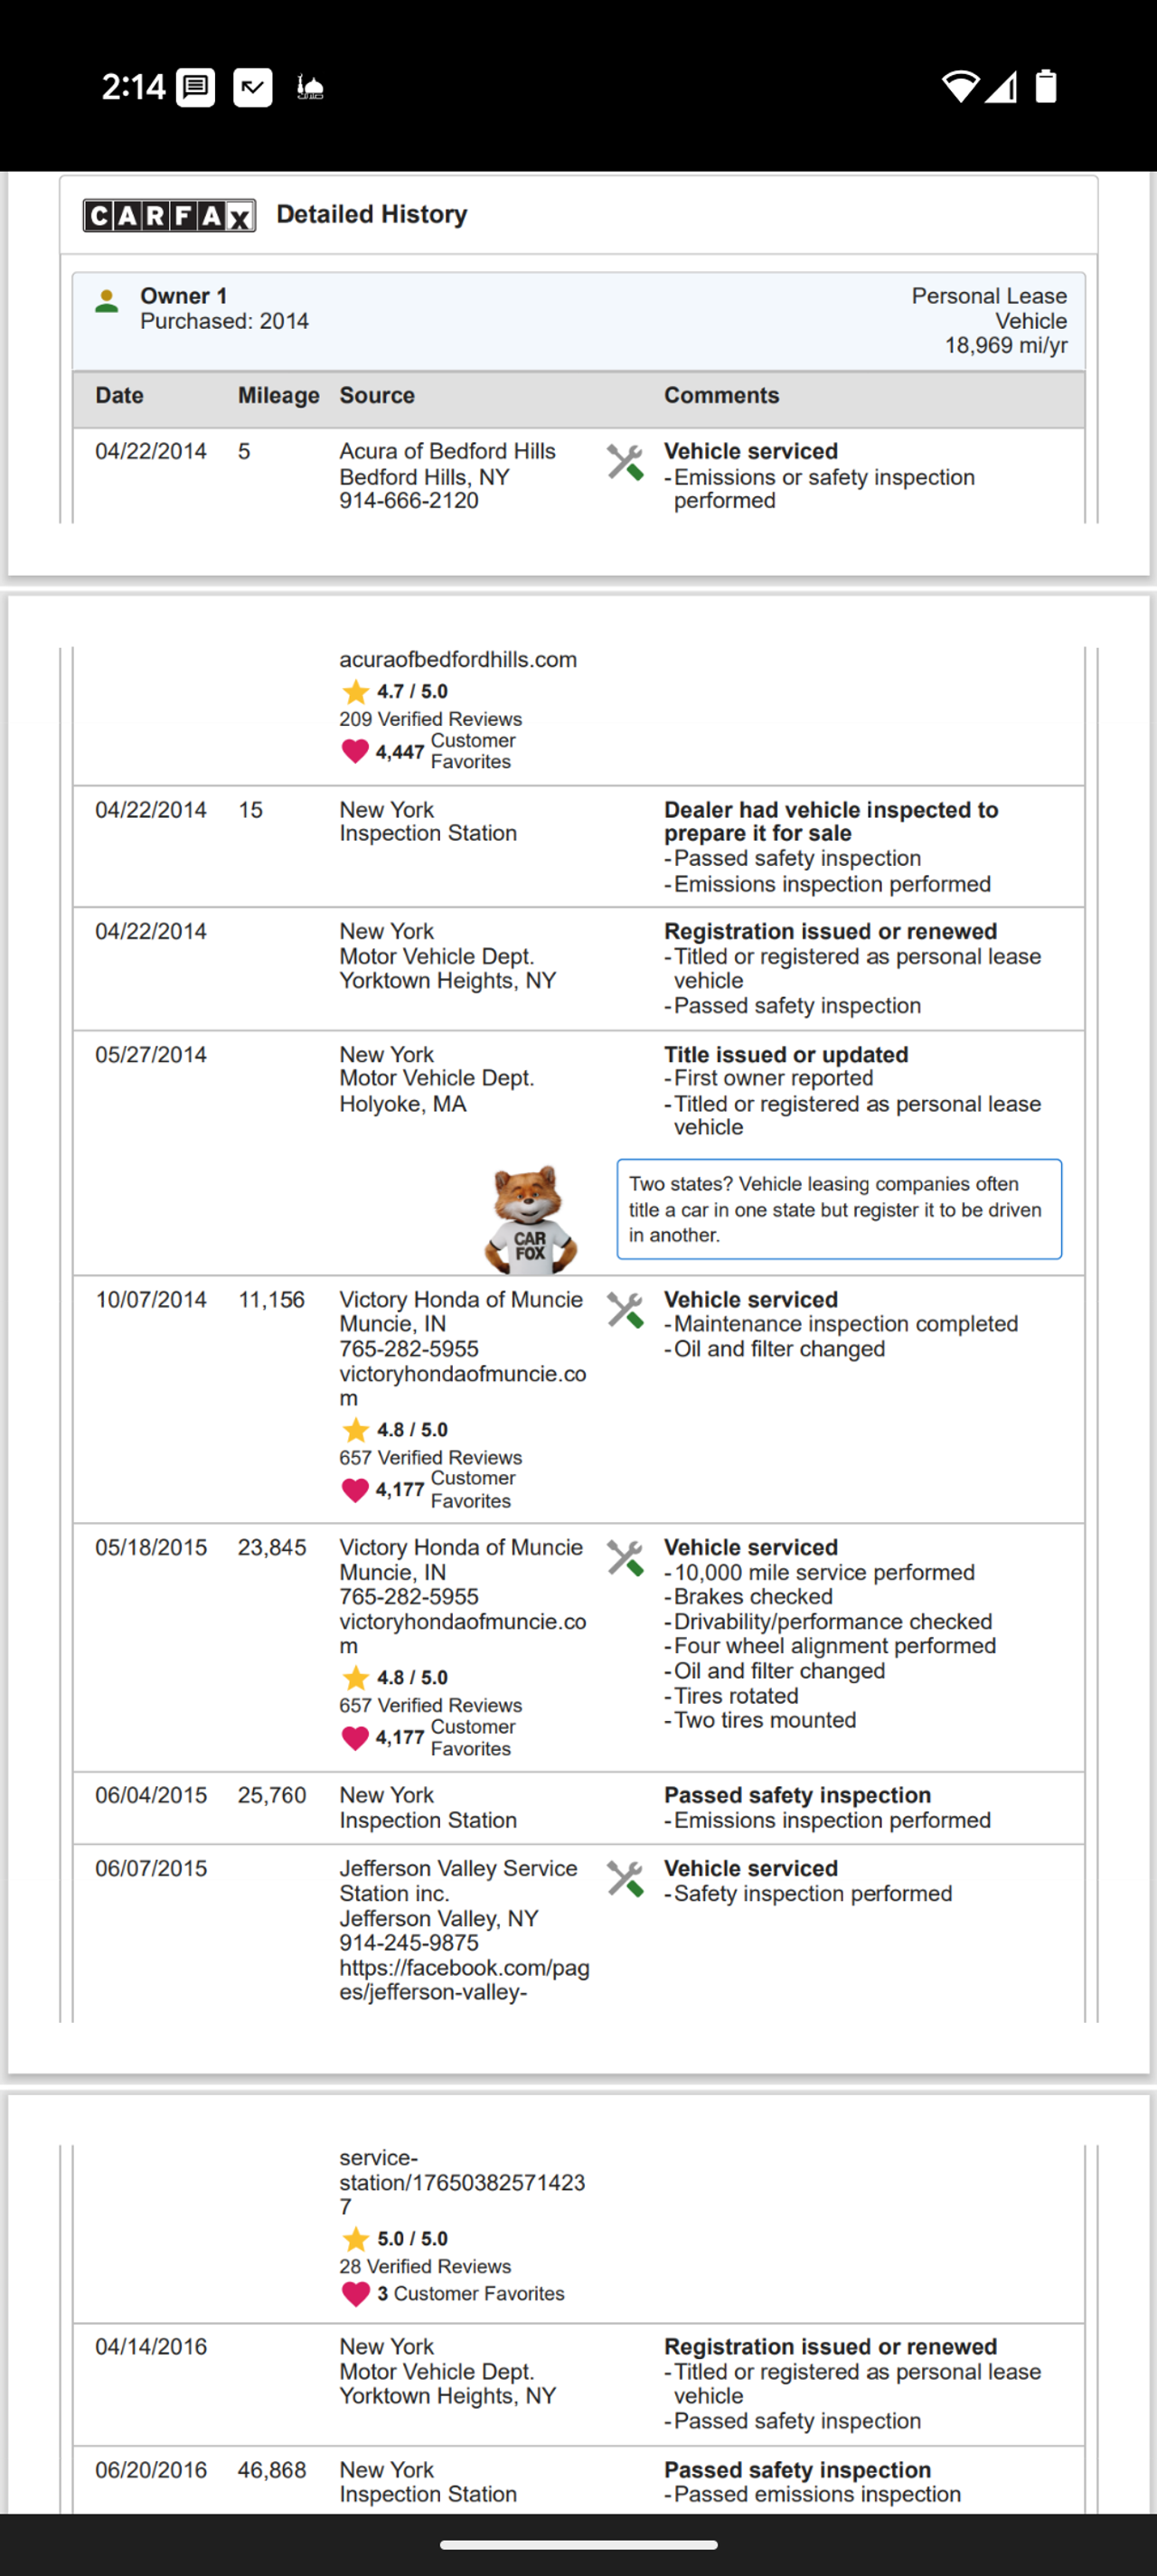The width and height of the screenshot is (1157, 2576).
Task: Tap the Two states leasing info tooltip
Action: point(839,1209)
